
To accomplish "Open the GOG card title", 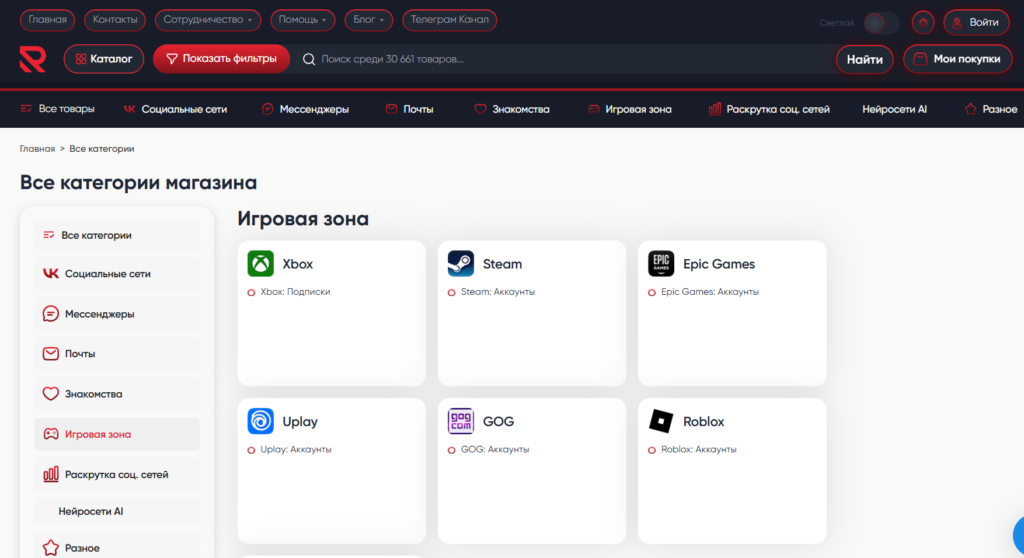I will [x=498, y=421].
